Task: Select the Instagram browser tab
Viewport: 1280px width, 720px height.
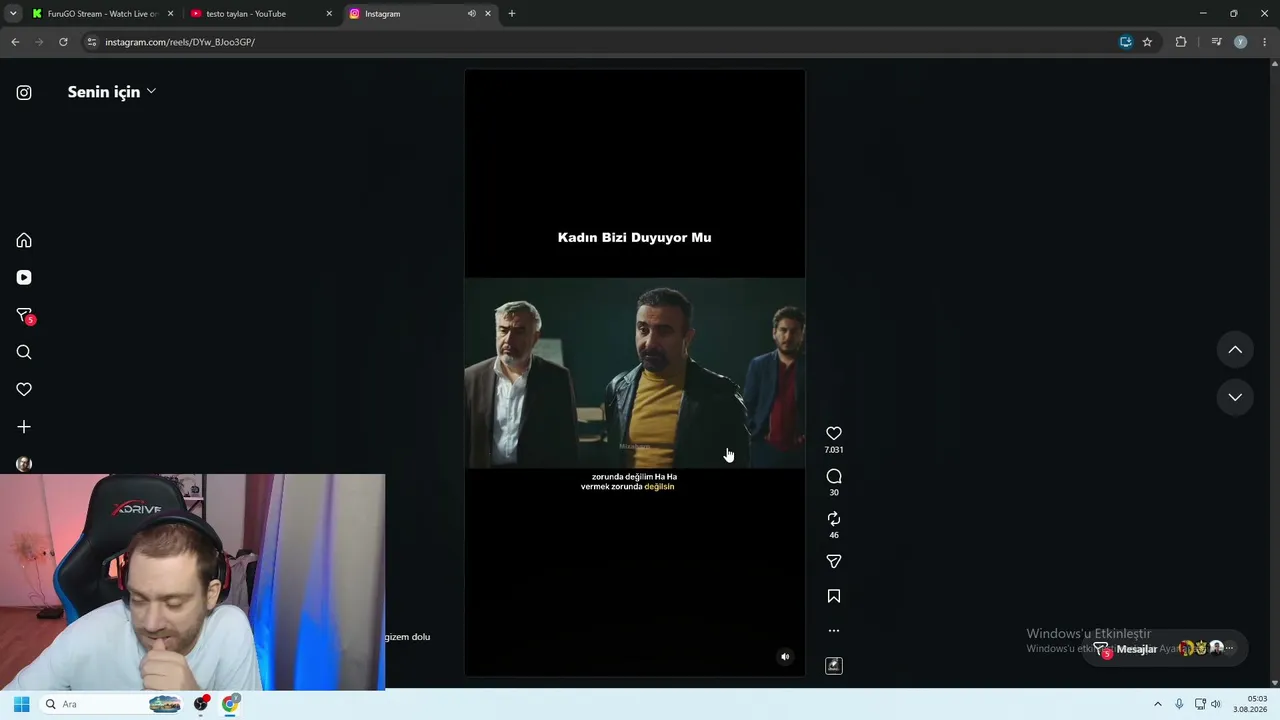Action: [407, 14]
